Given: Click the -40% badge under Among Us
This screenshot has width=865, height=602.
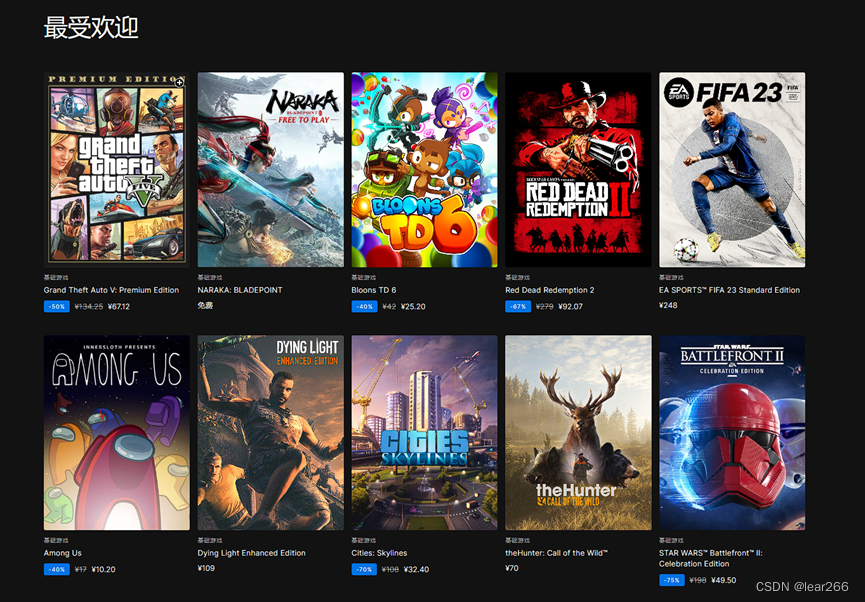Looking at the screenshot, I should pyautogui.click(x=57, y=569).
